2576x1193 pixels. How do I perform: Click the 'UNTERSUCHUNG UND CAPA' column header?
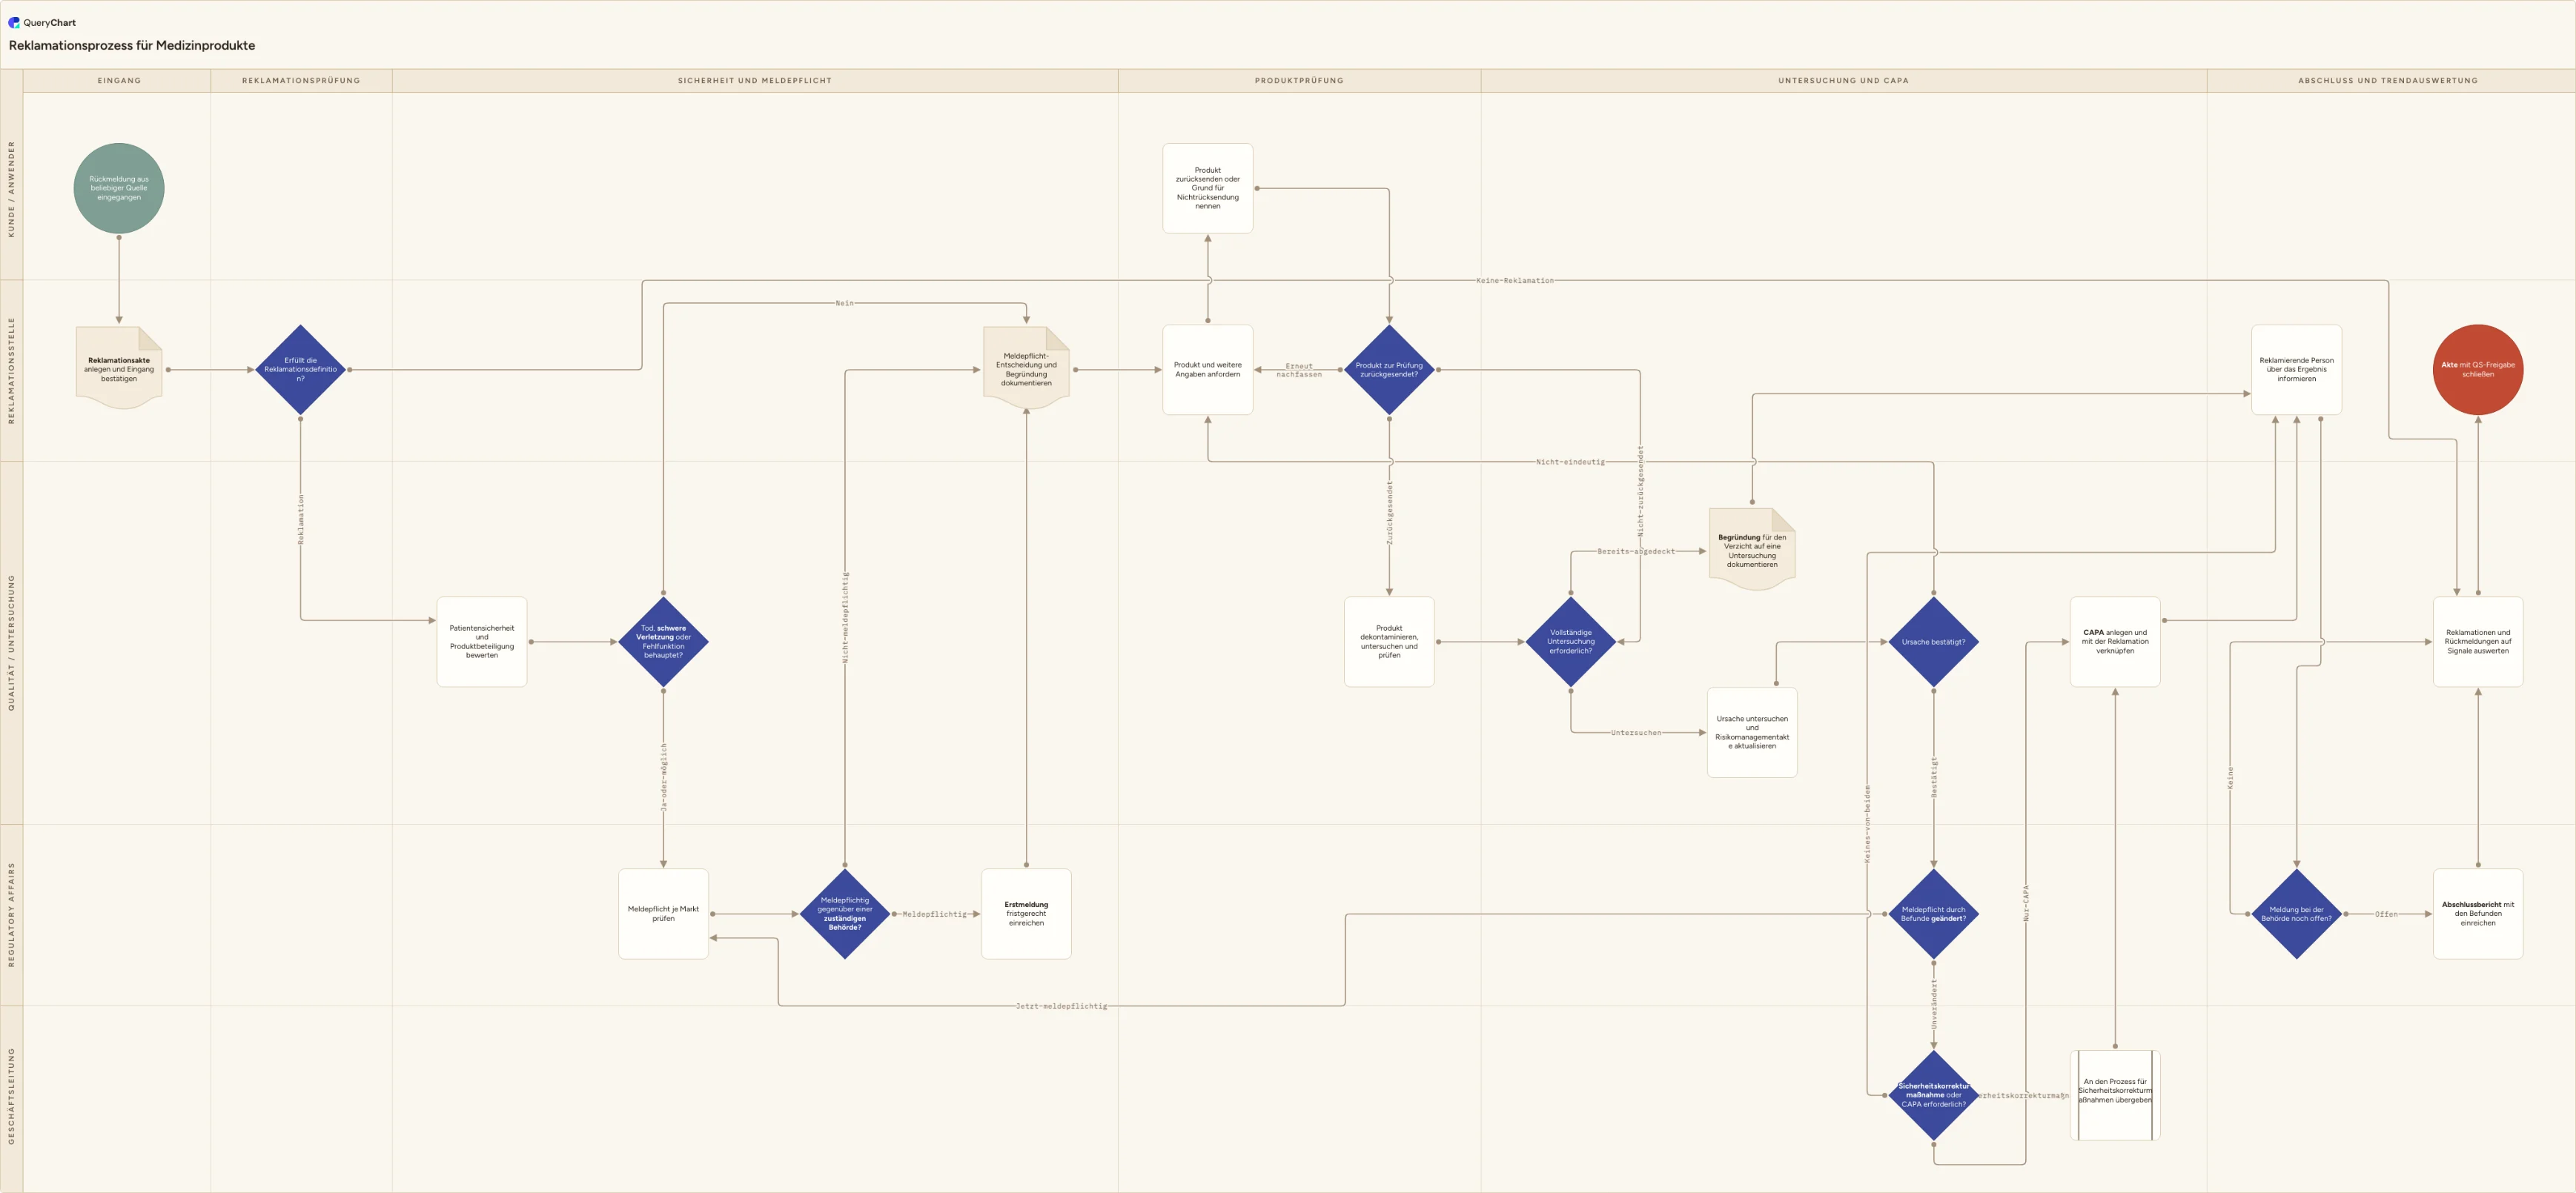1843,81
